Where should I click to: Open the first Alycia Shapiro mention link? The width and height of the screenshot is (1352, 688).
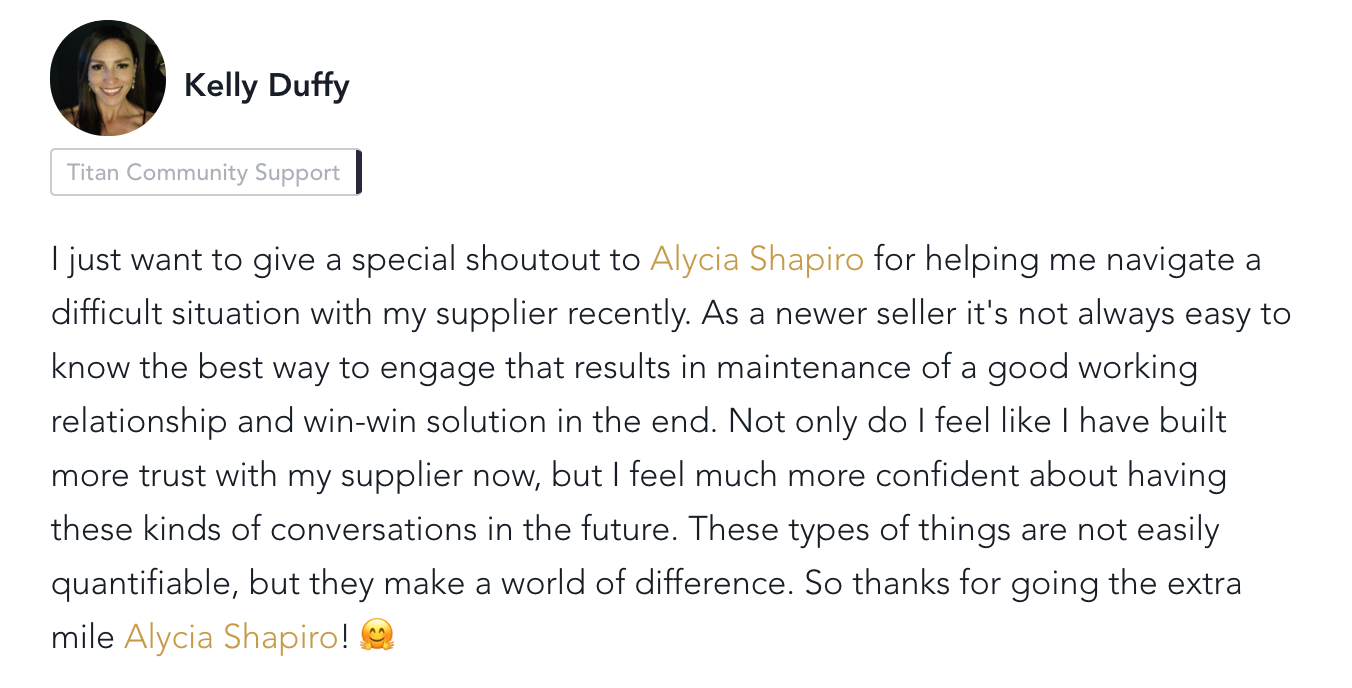pos(757,260)
